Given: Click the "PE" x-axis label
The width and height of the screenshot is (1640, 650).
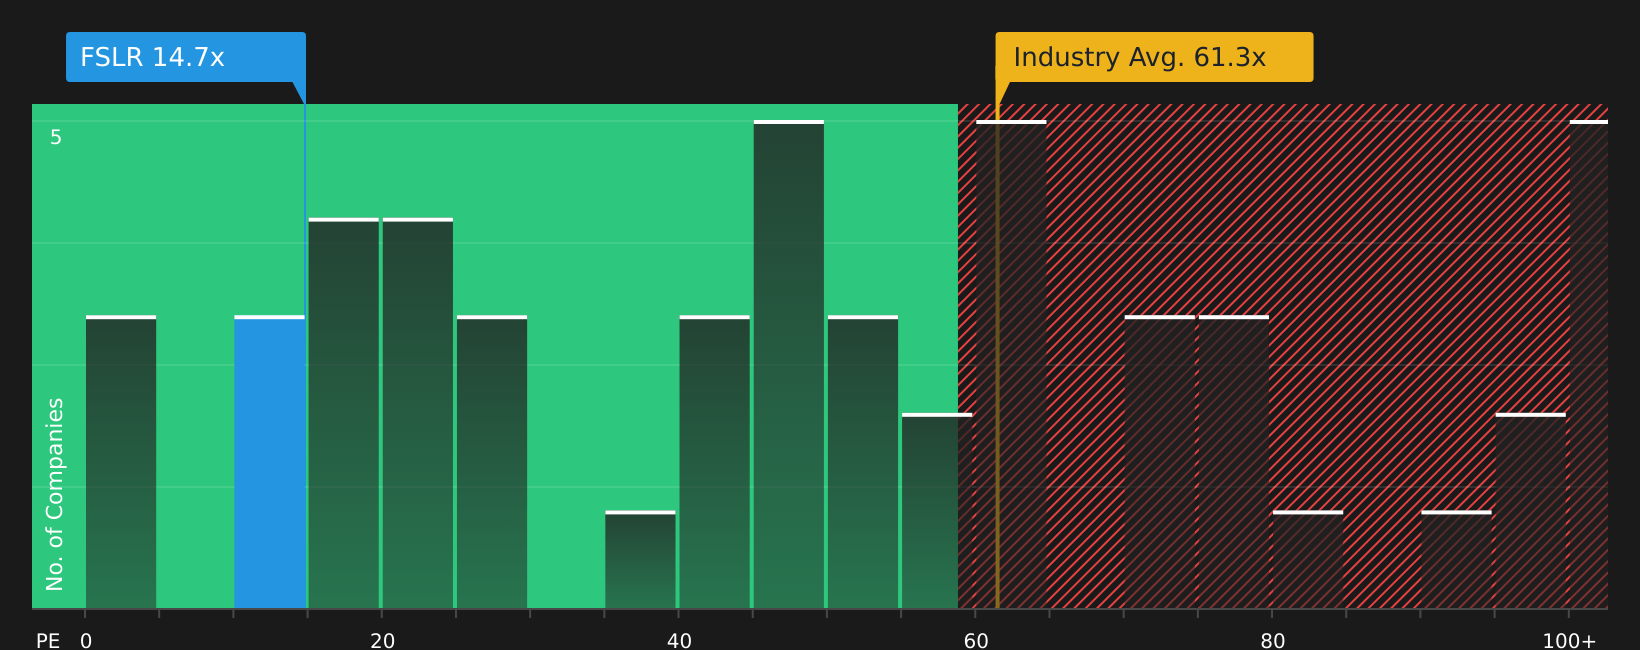Looking at the screenshot, I should coord(48,641).
